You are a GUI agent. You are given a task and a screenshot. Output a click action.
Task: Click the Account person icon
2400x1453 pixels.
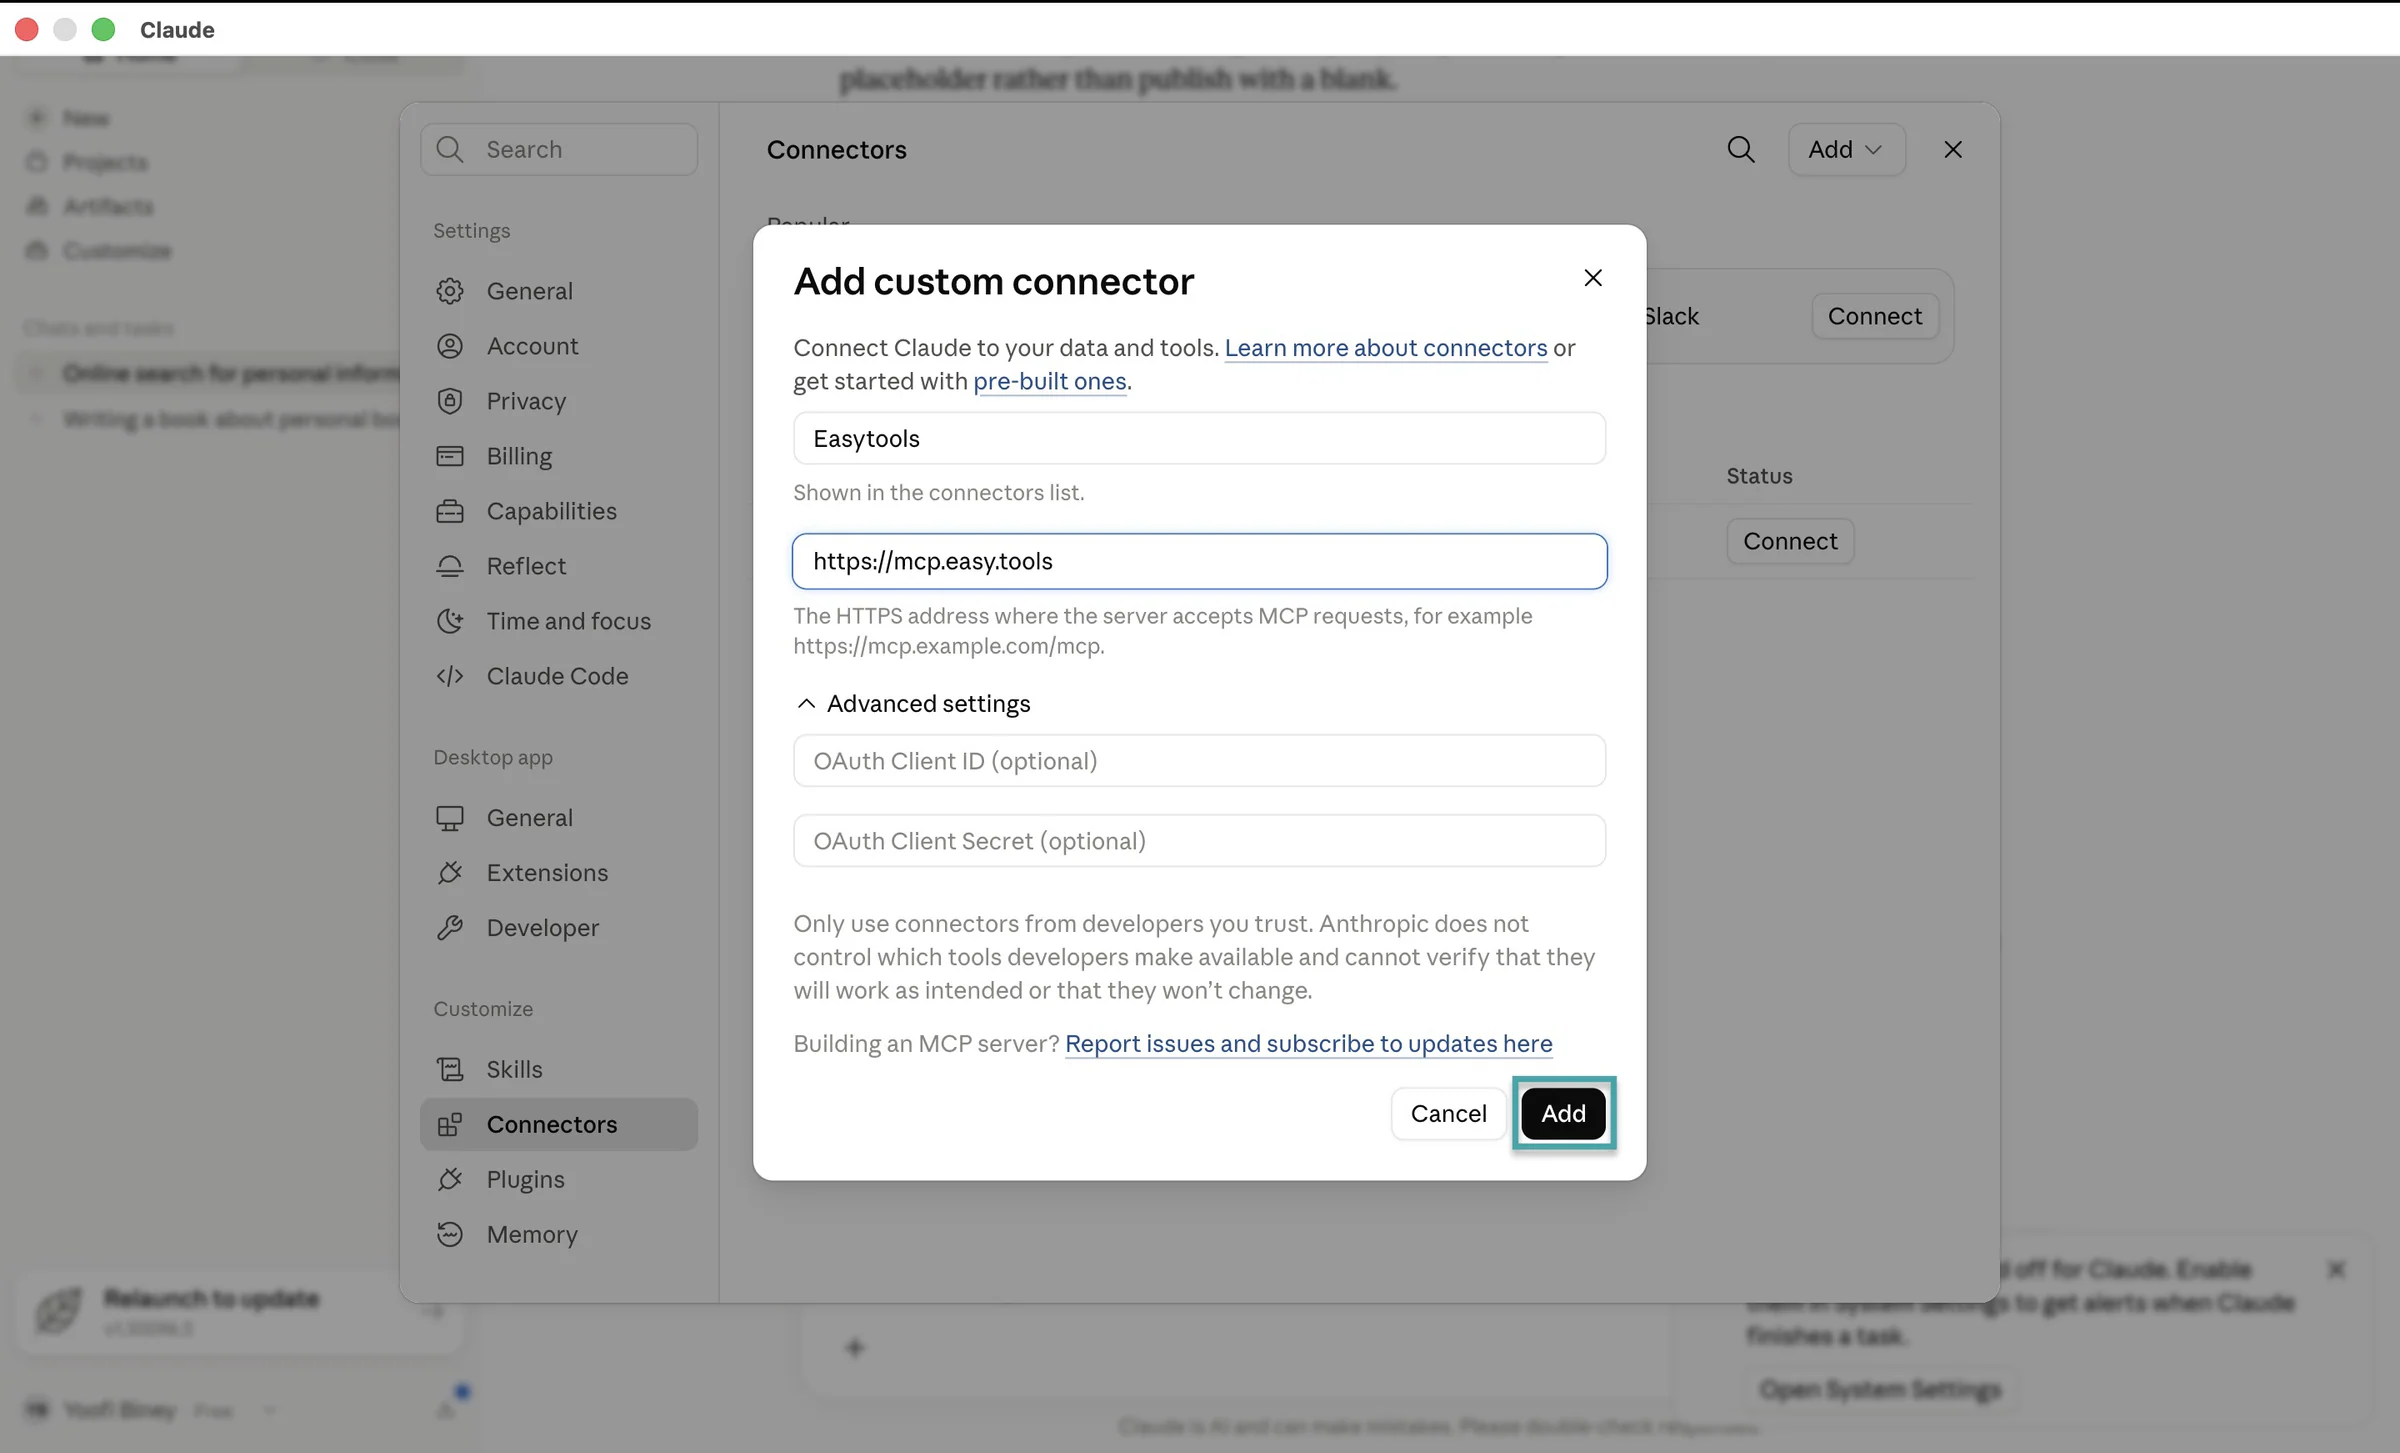(x=450, y=346)
